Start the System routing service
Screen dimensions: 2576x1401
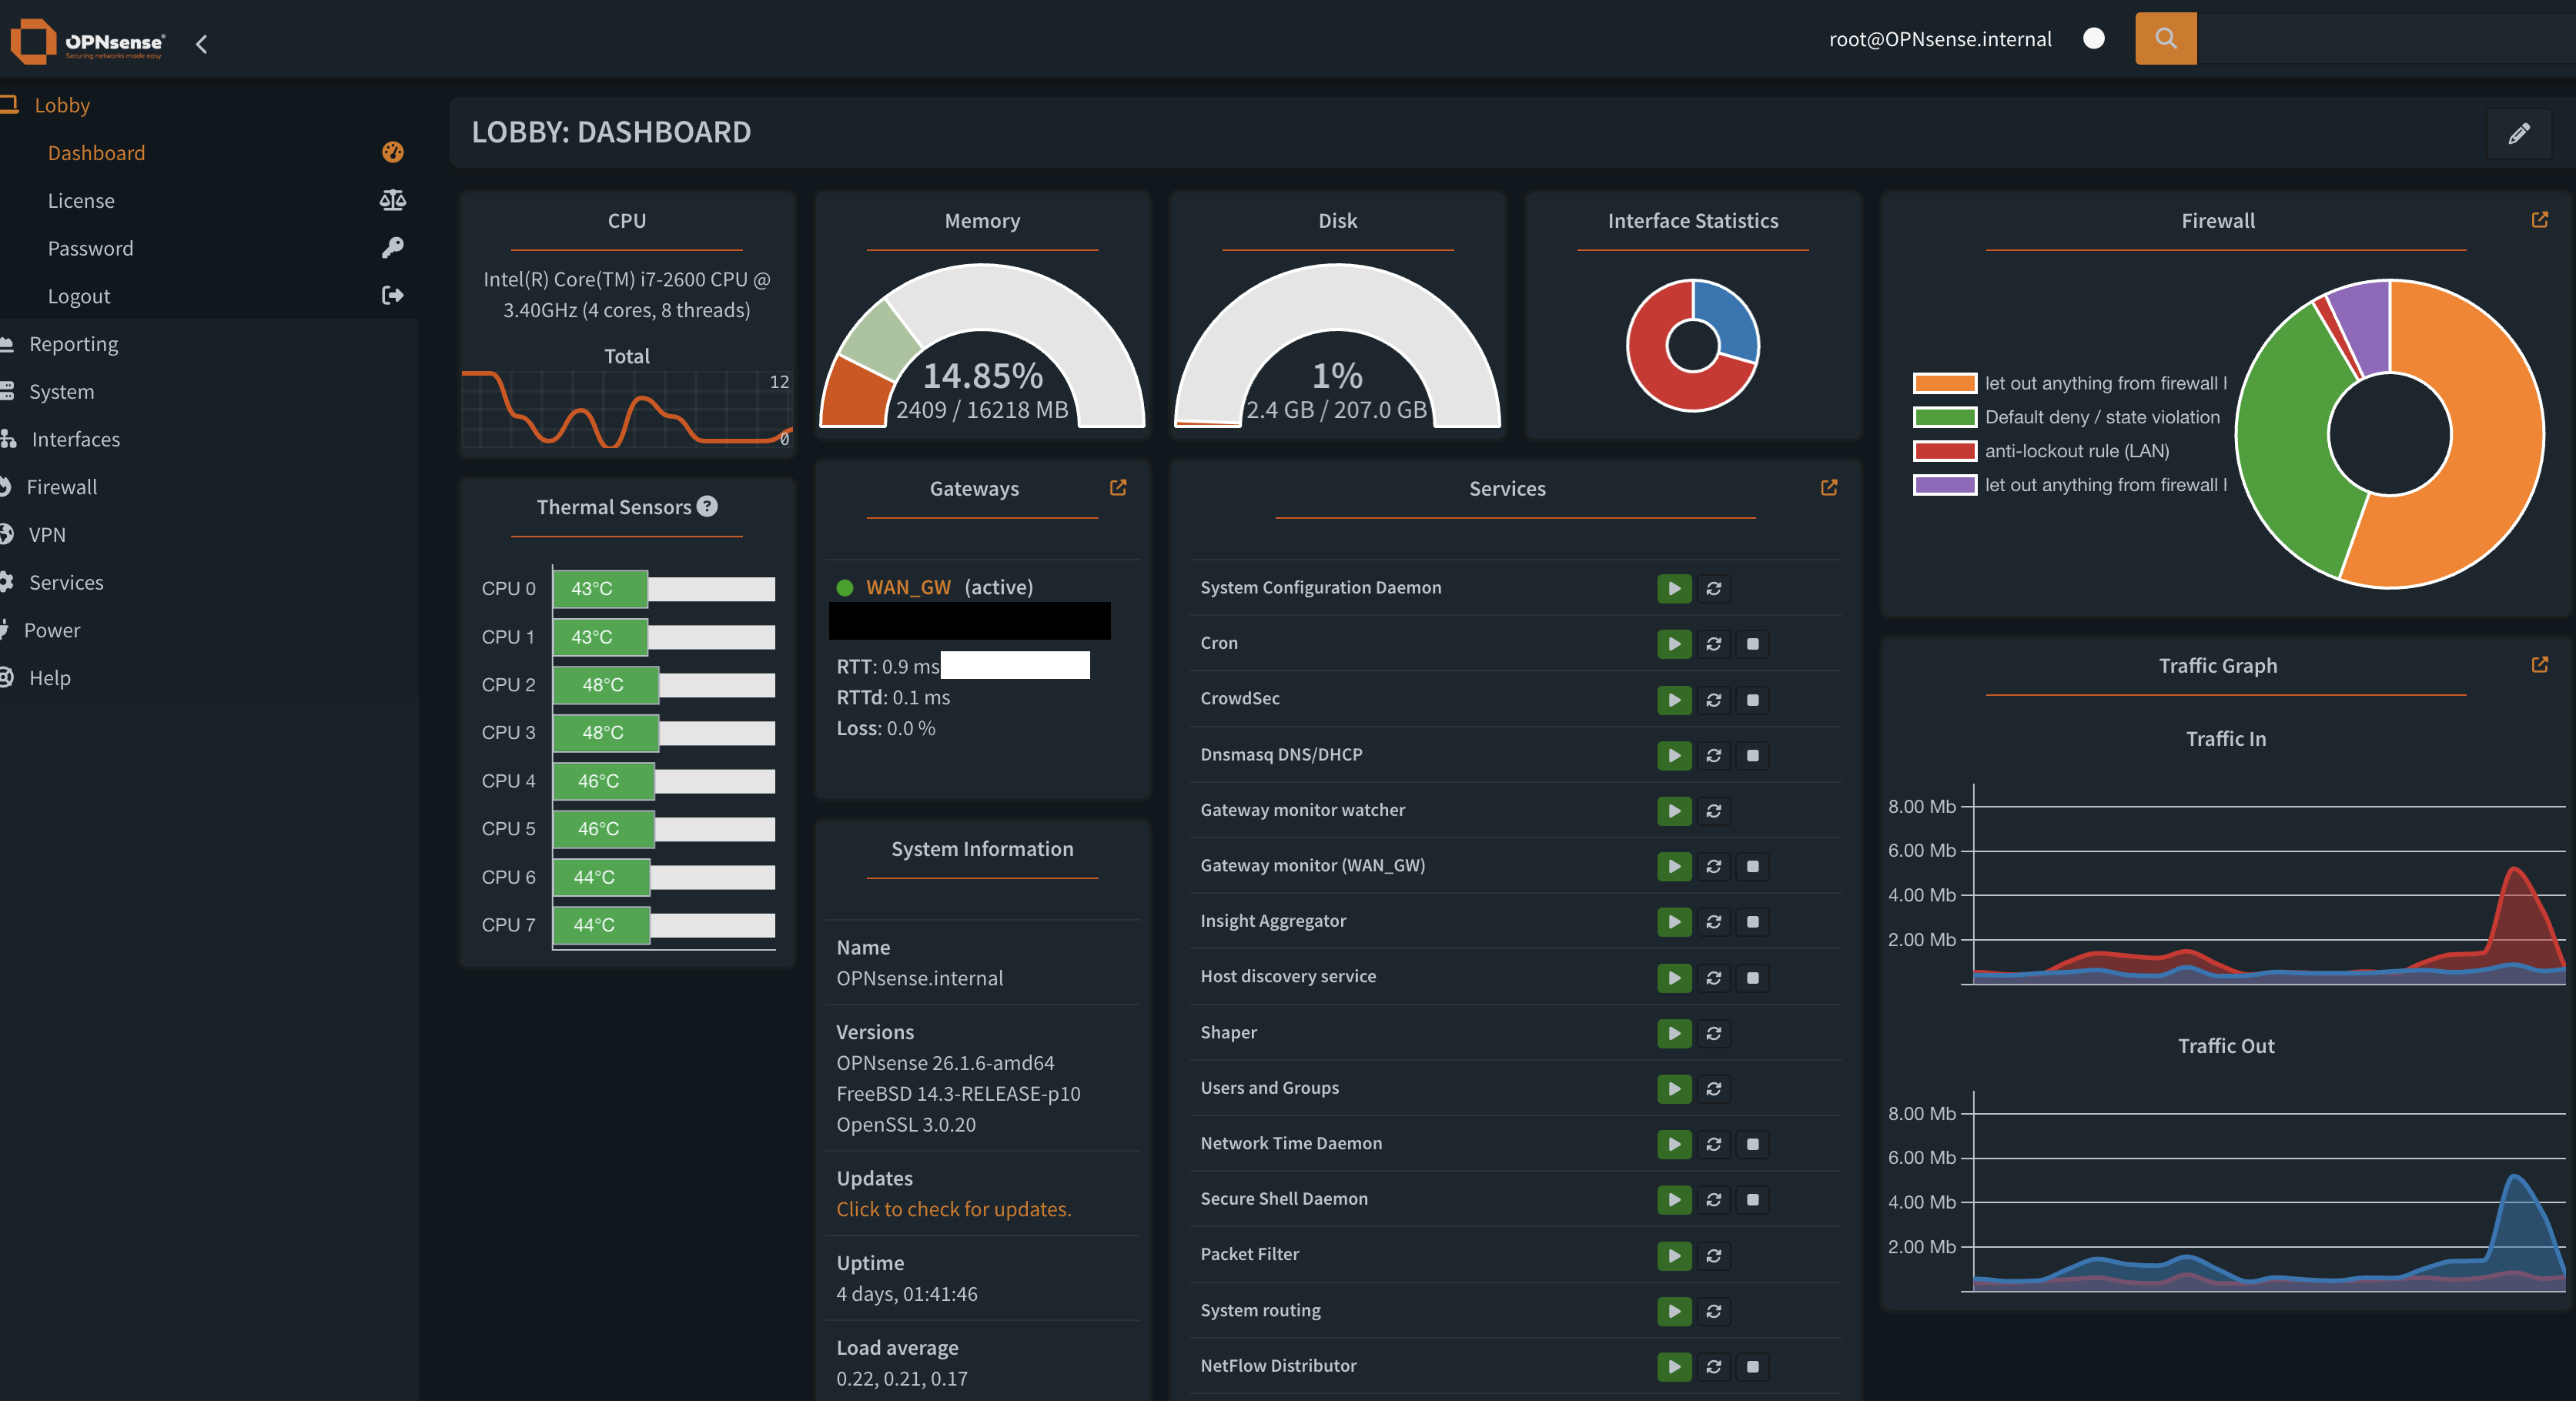(x=1674, y=1311)
